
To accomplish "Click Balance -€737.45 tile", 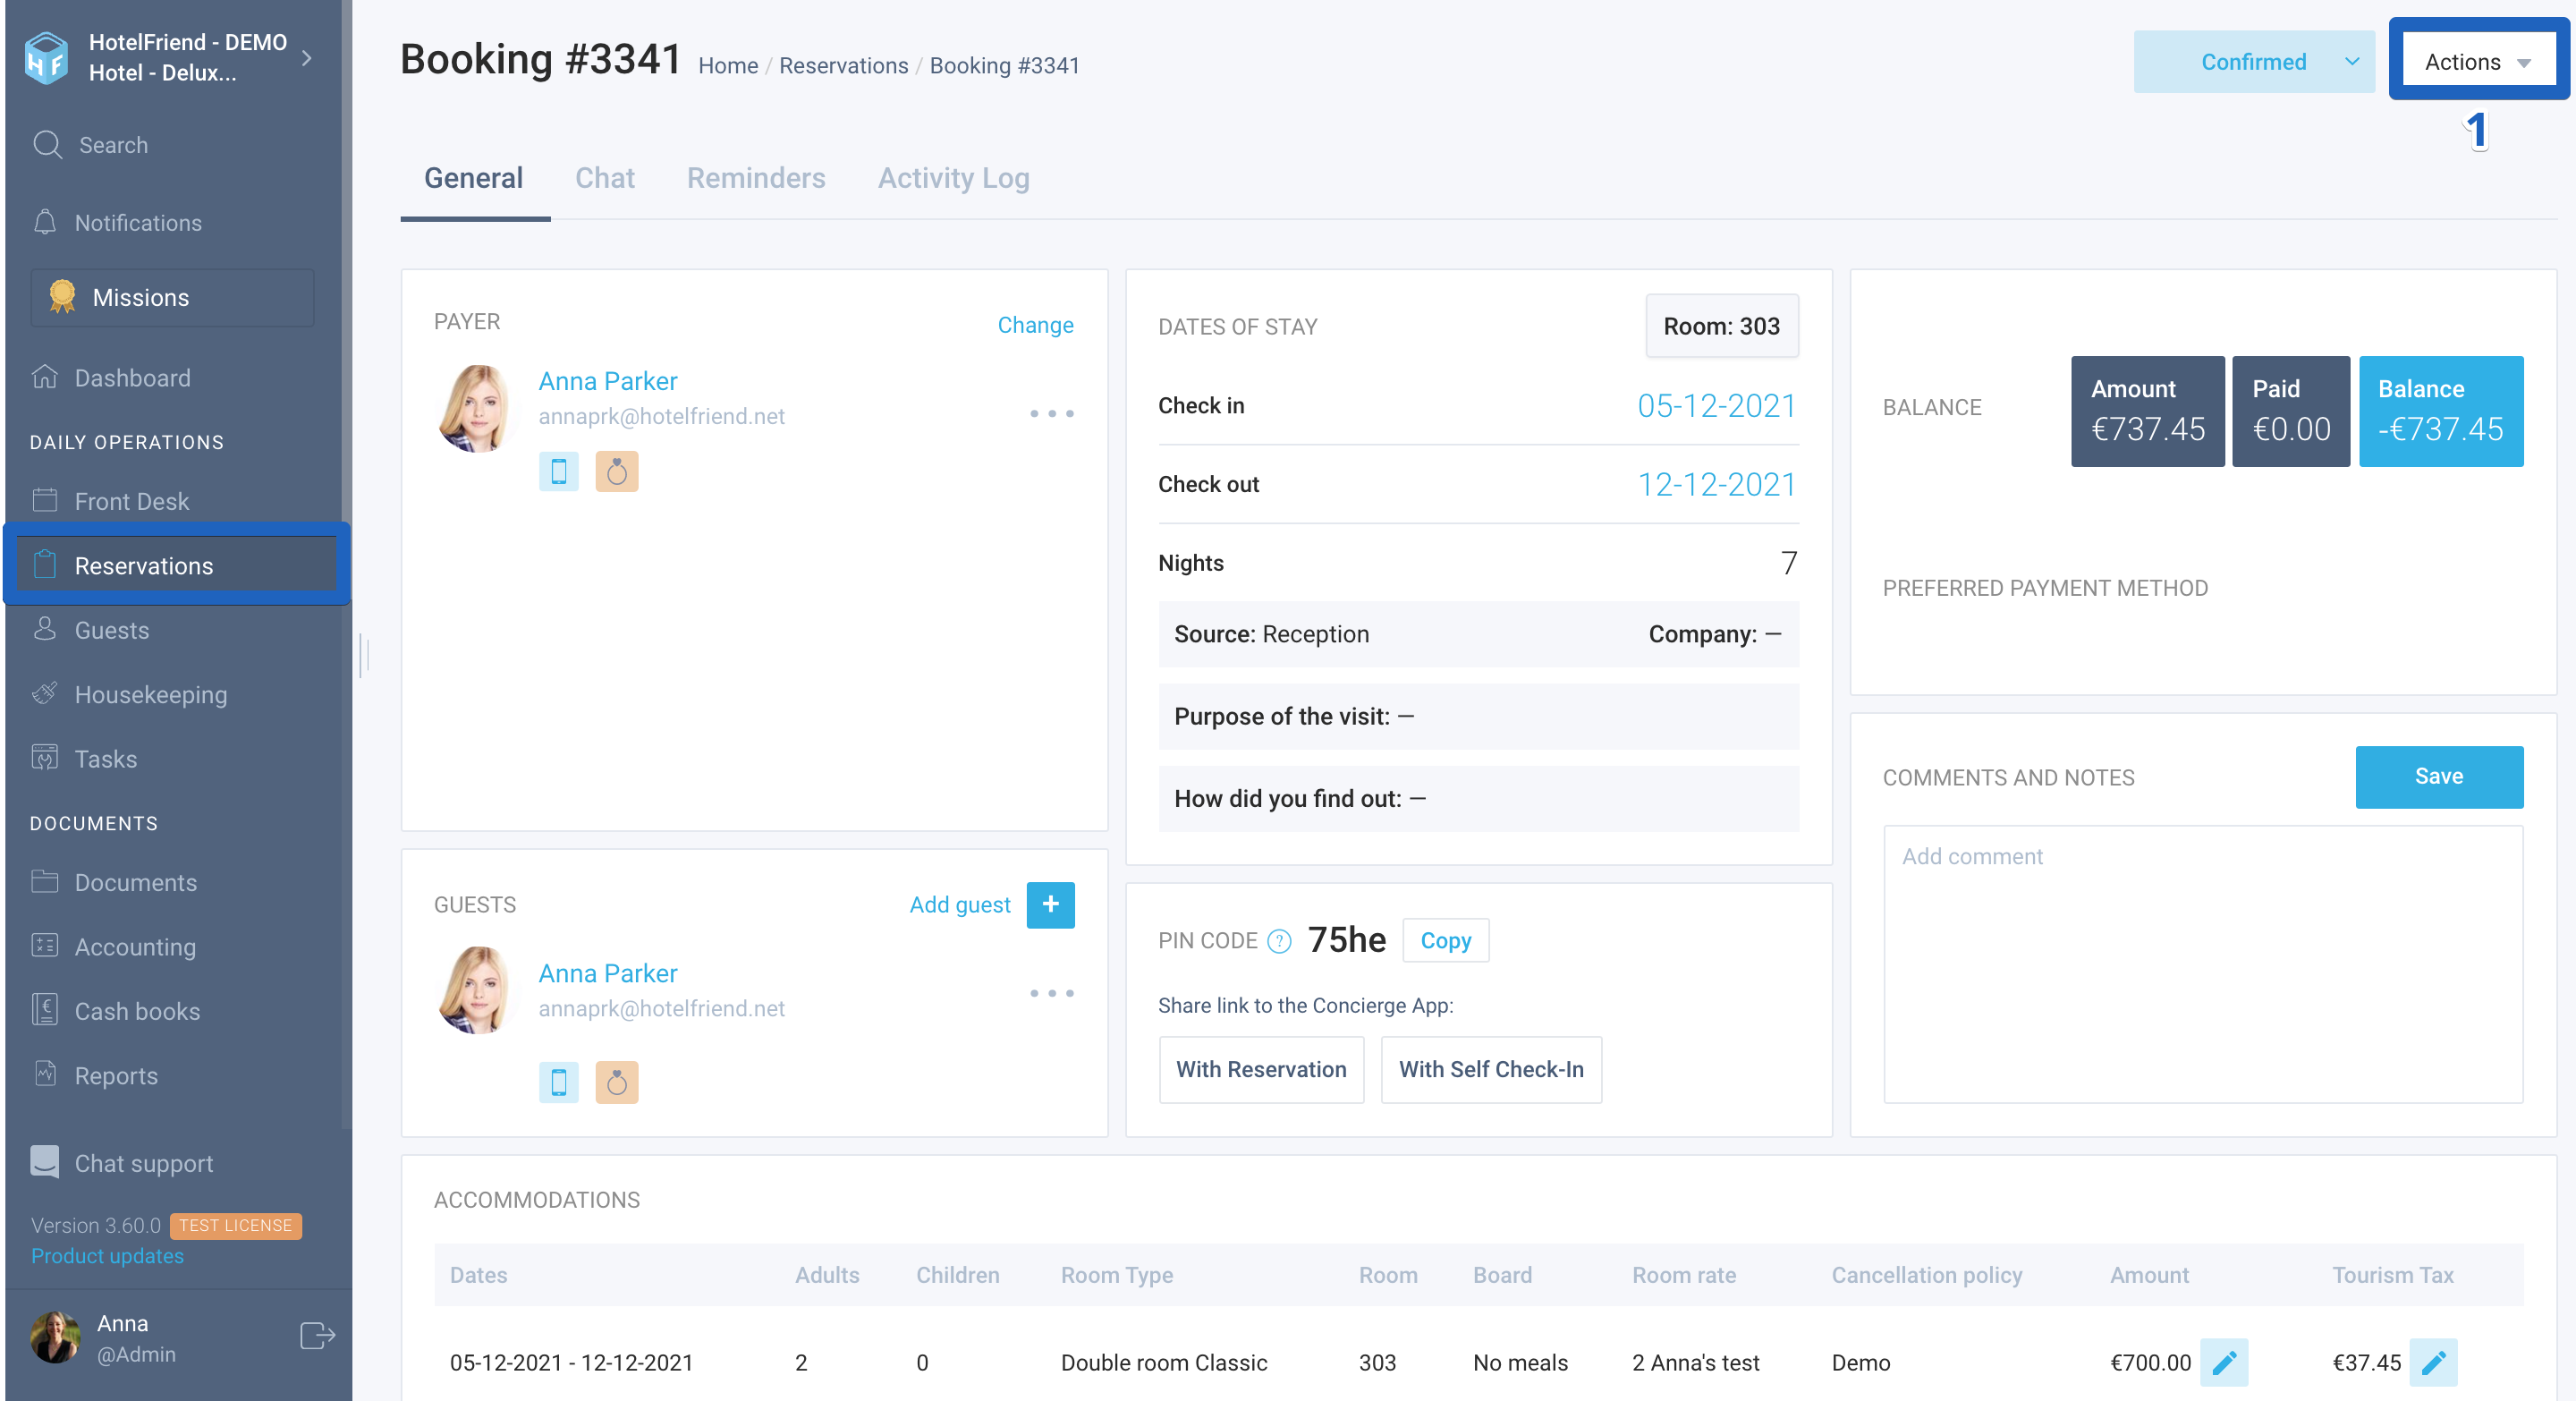I will point(2442,411).
